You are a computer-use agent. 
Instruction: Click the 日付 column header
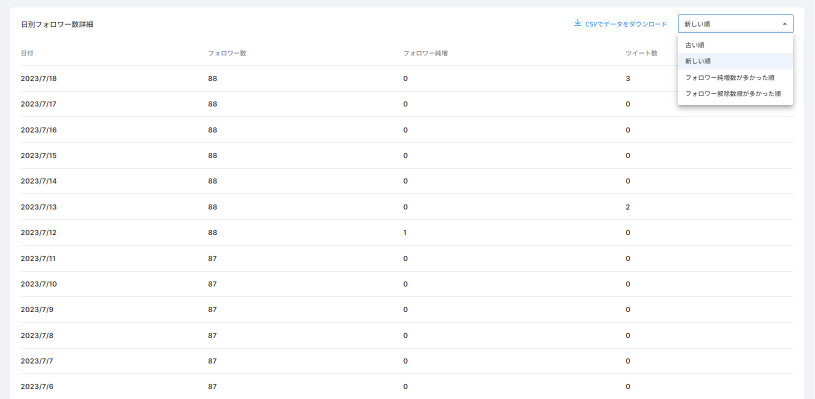pos(27,54)
